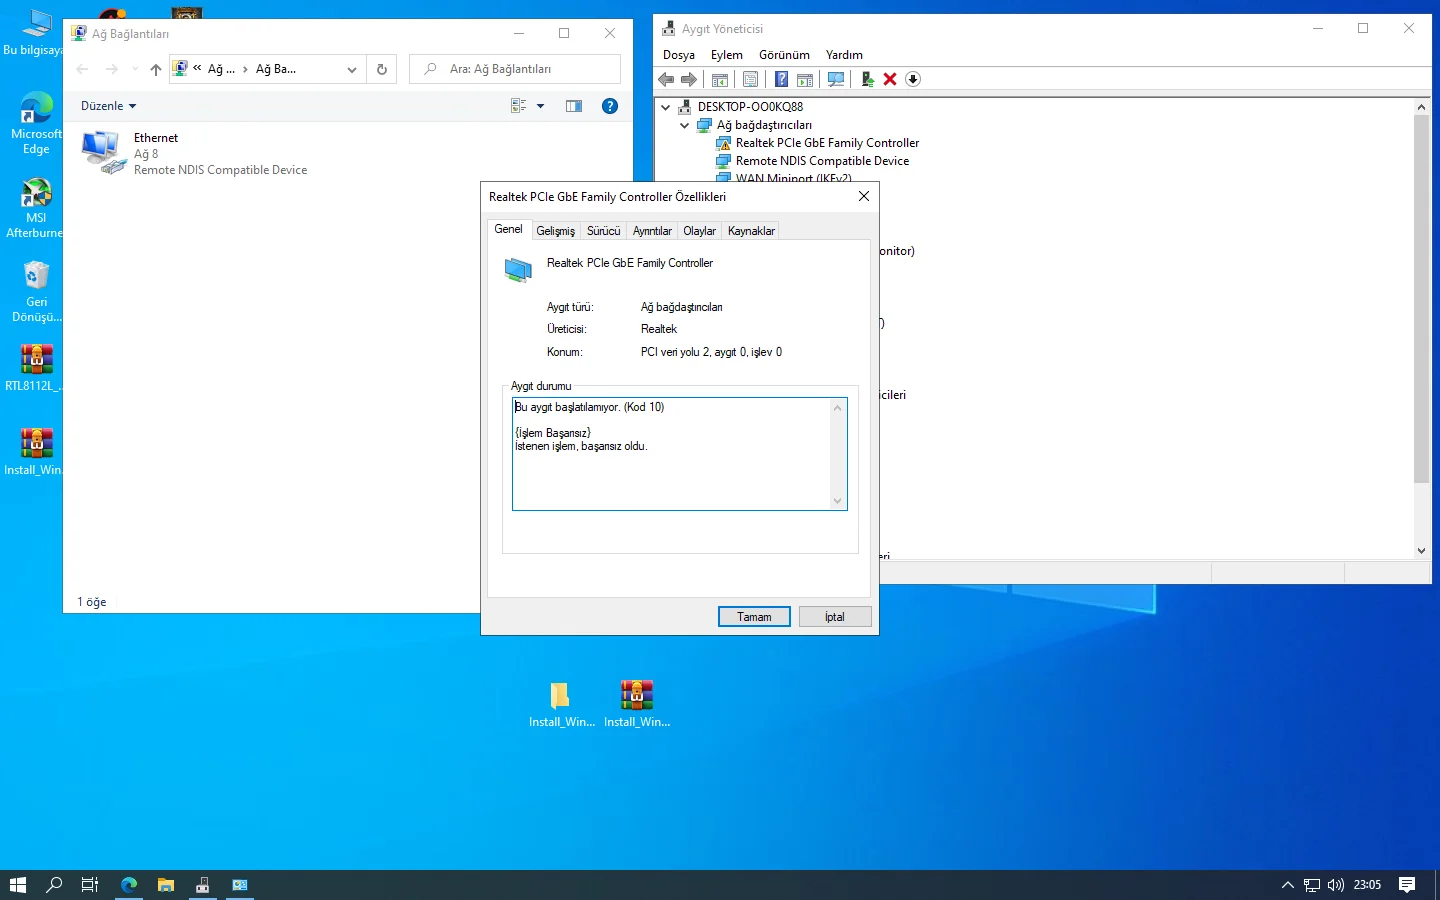Collapse the Ağ bağdaştırıcıları tree node

point(685,125)
